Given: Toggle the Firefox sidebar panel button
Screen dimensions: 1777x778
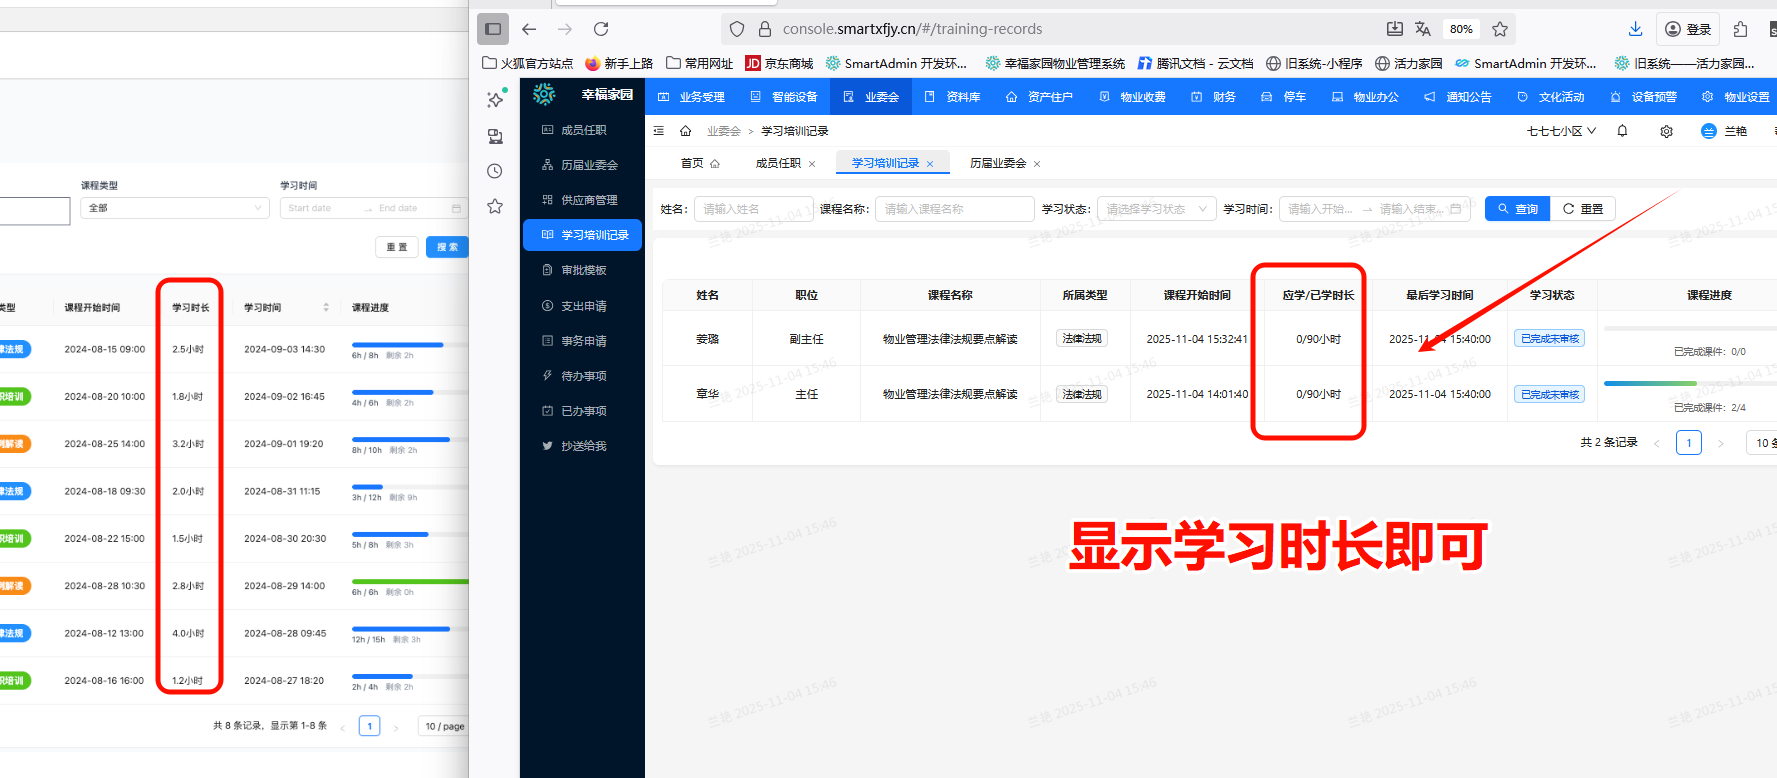Looking at the screenshot, I should pos(493,29).
